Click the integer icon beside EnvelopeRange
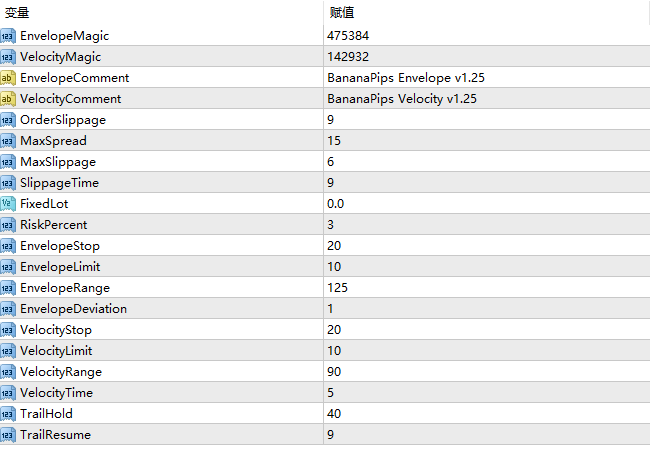This screenshot has height=453, width=650. pyautogui.click(x=8, y=288)
